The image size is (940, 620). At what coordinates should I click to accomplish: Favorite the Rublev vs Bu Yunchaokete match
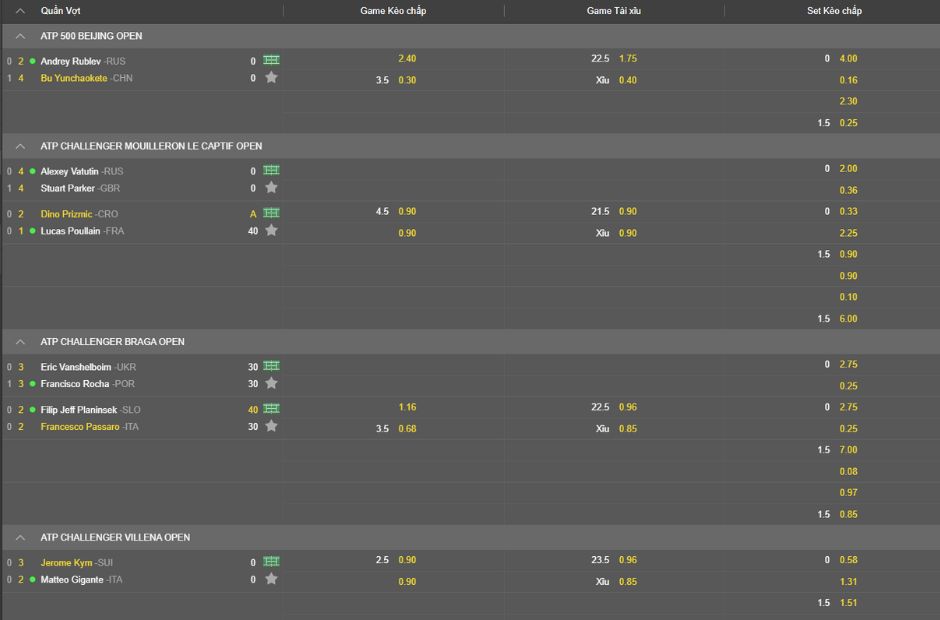coord(271,78)
